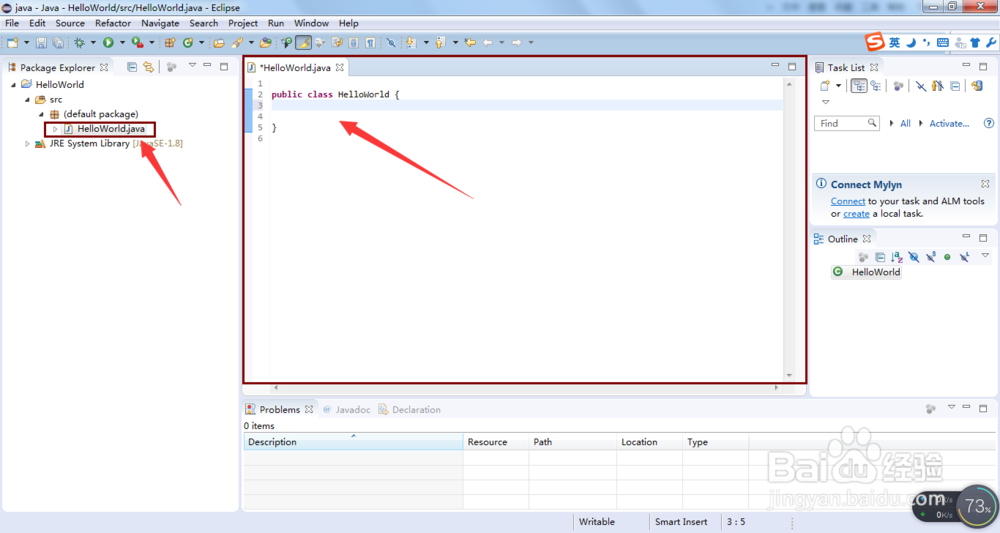1000x533 pixels.
Task: Toggle Hide Local Types in Outline
Action: pos(964,257)
